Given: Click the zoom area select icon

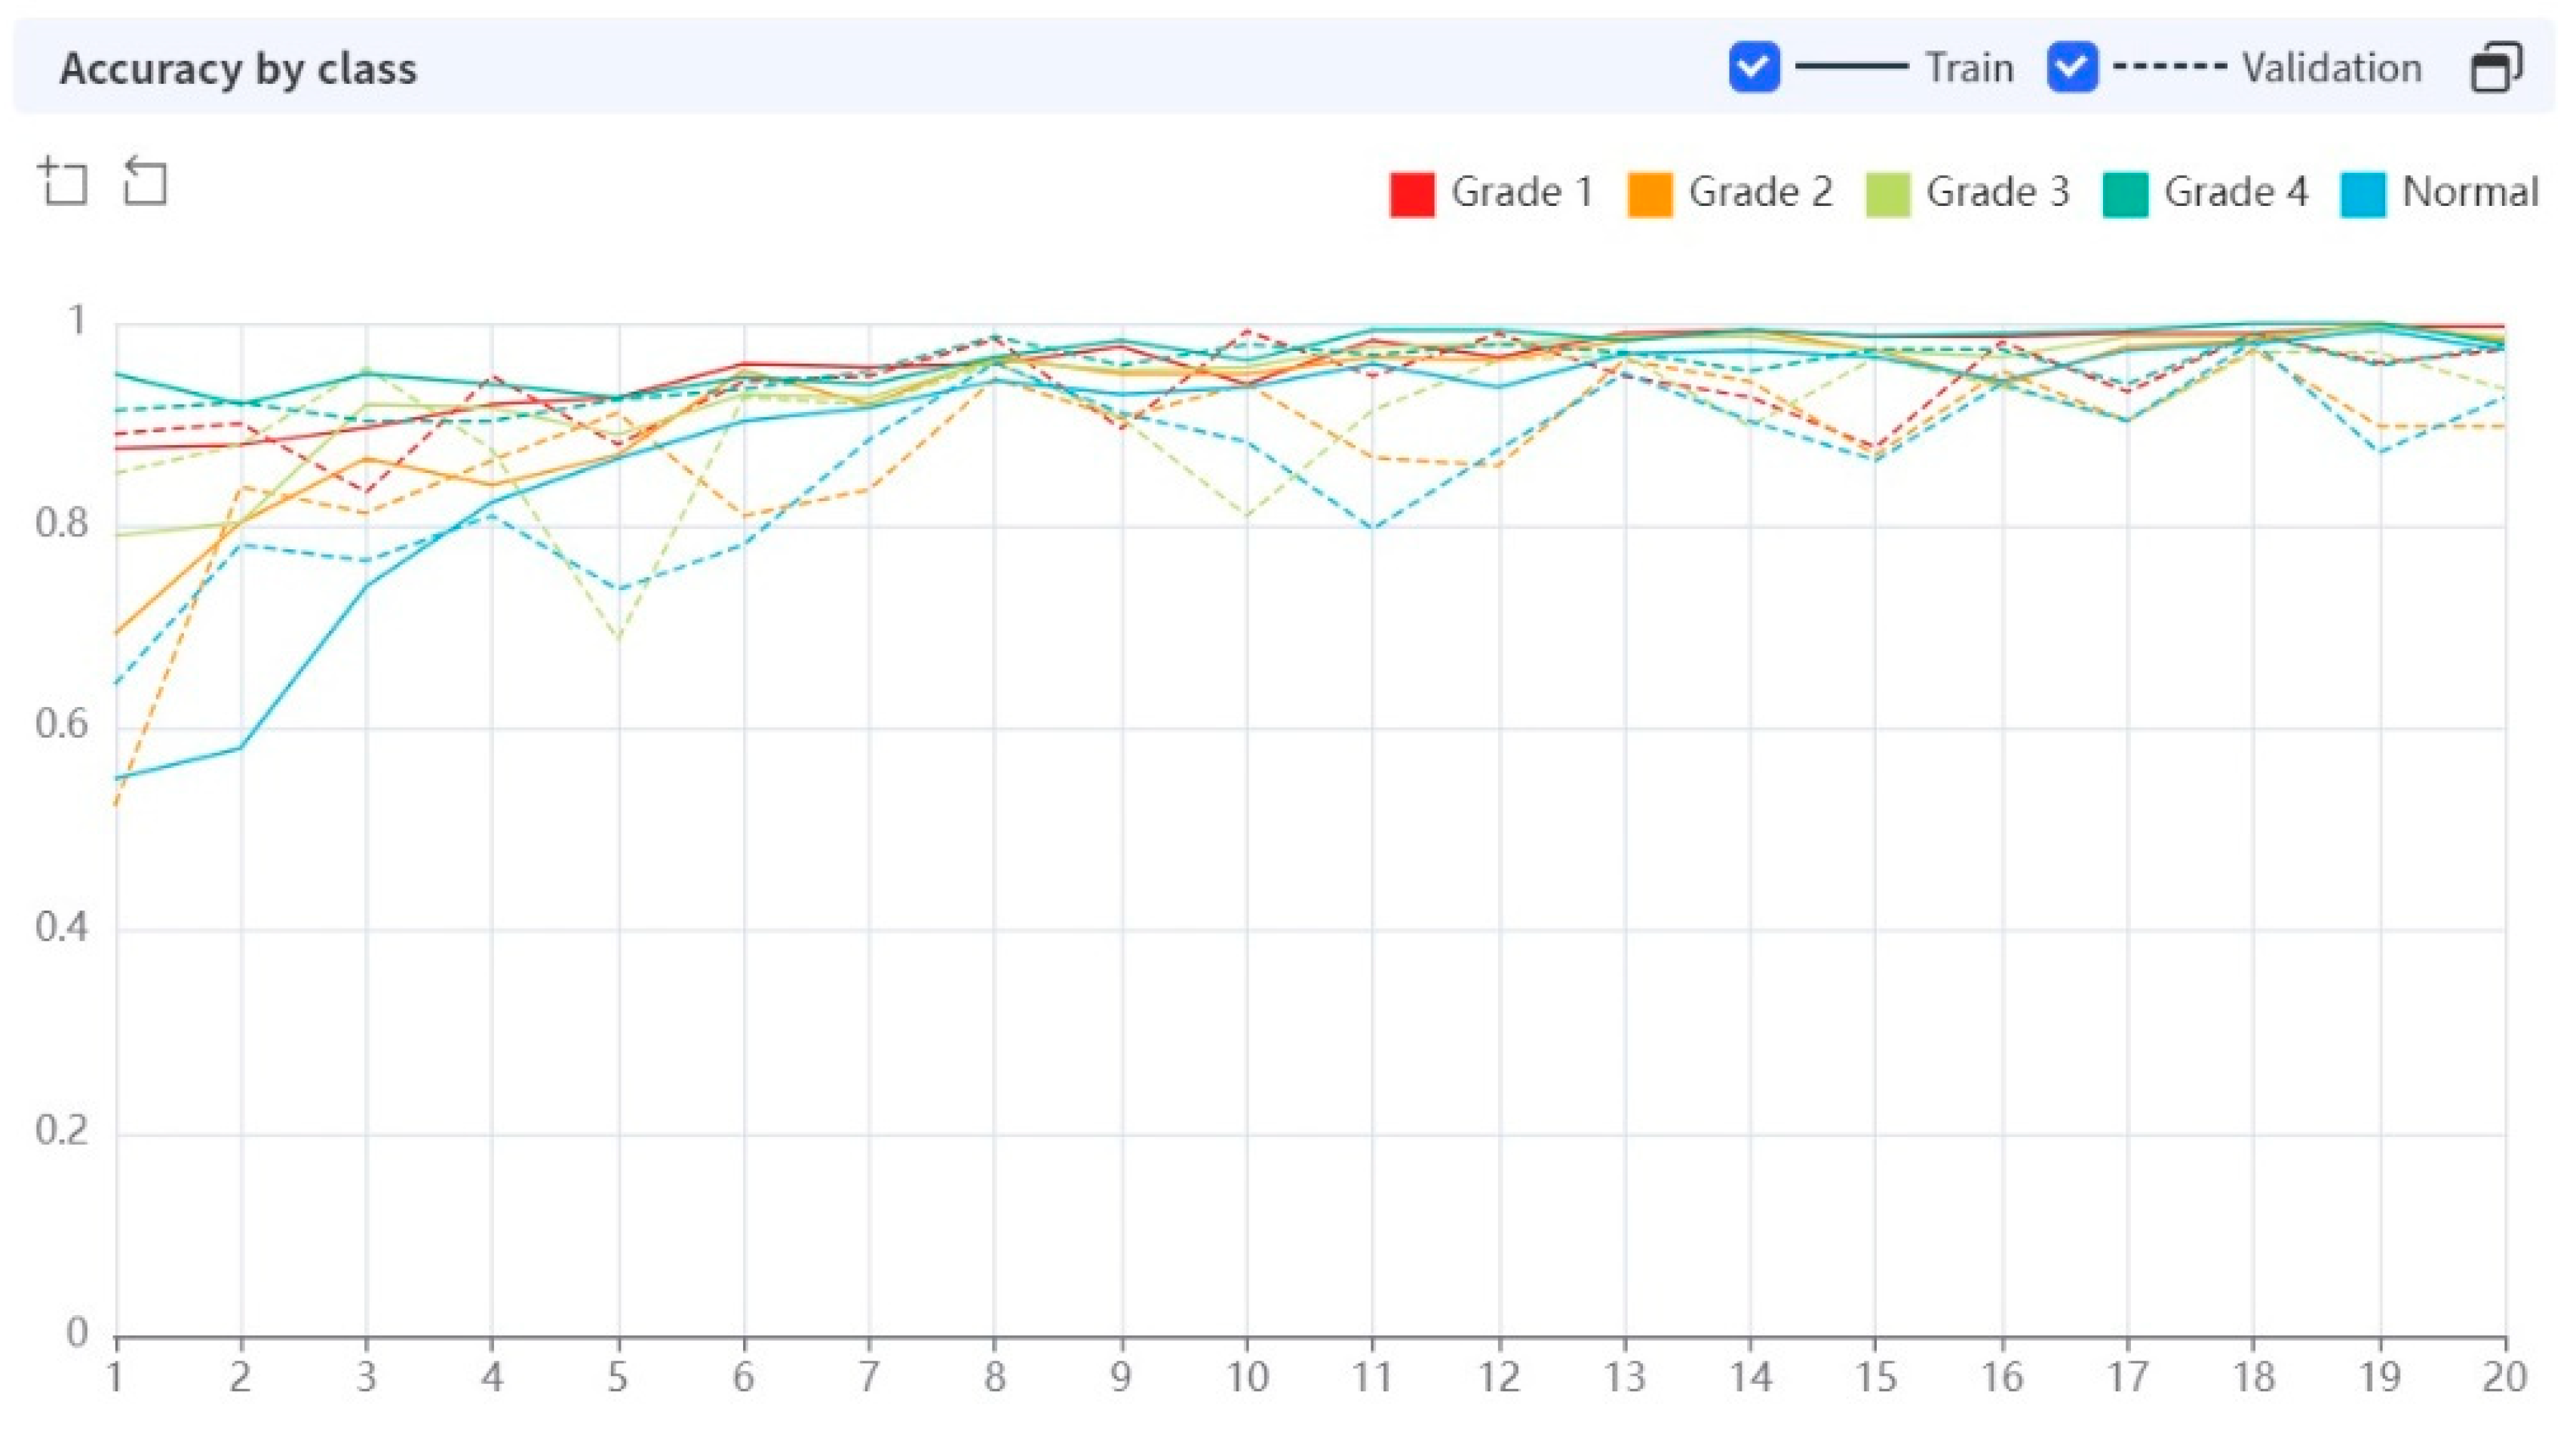Looking at the screenshot, I should click(x=63, y=182).
